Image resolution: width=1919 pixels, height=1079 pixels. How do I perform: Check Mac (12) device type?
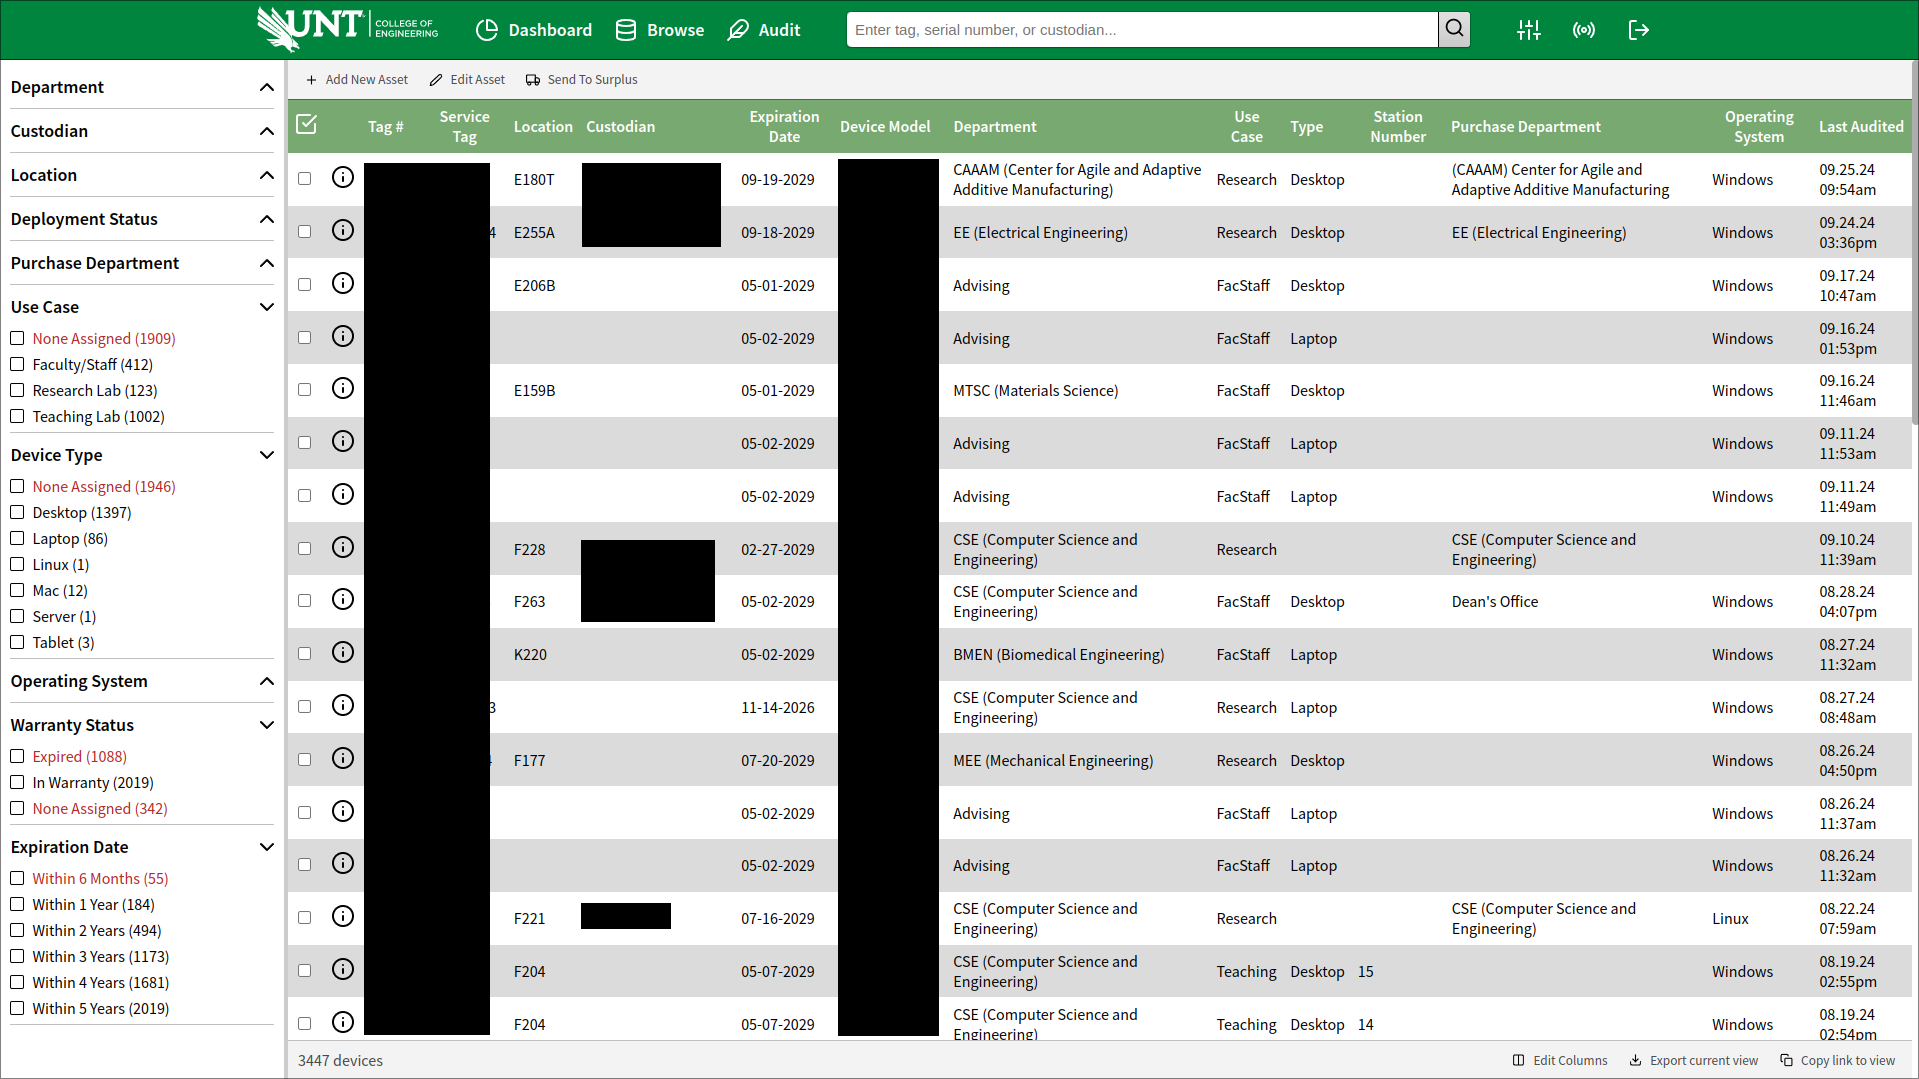tap(17, 590)
